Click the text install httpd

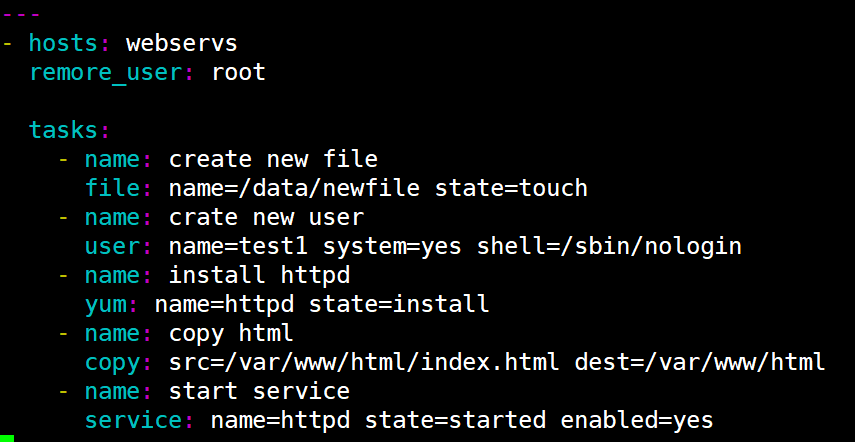click(x=259, y=275)
